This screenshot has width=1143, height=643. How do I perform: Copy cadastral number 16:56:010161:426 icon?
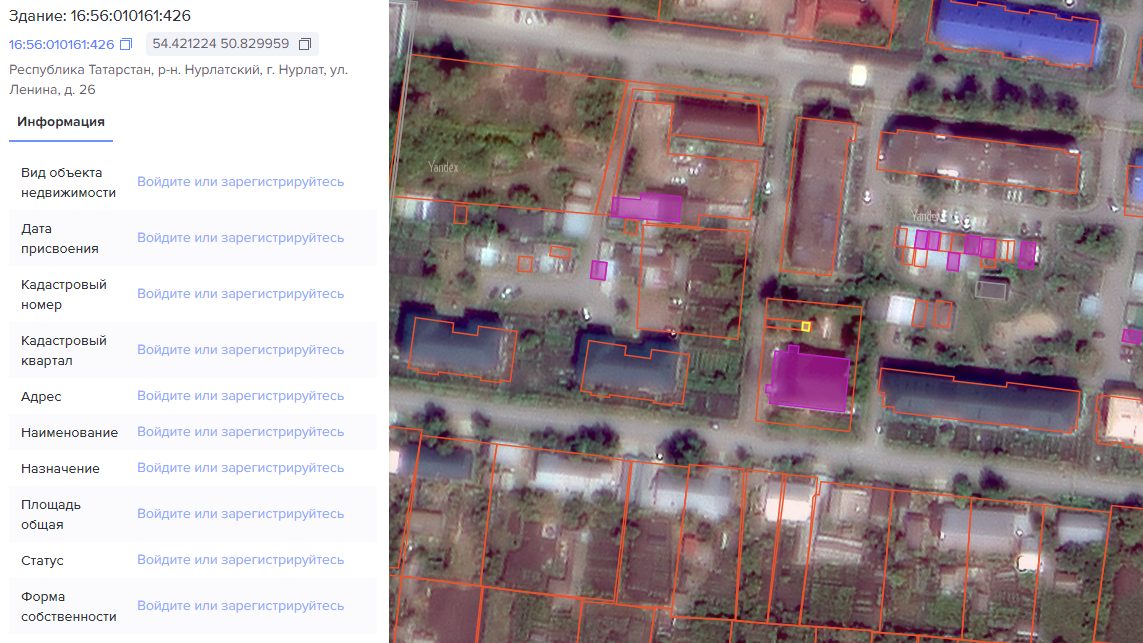(x=126, y=44)
